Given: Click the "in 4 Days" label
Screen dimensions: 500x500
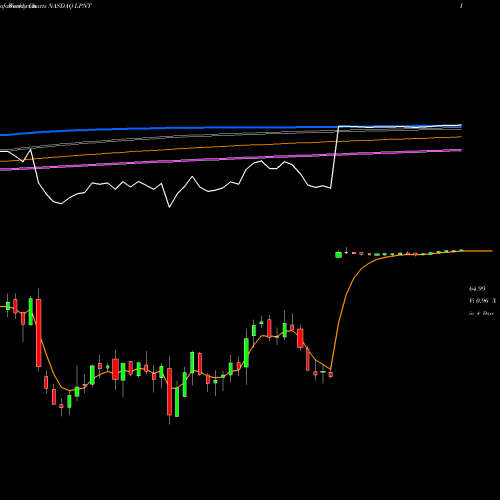Looking at the screenshot, I should [x=481, y=313].
